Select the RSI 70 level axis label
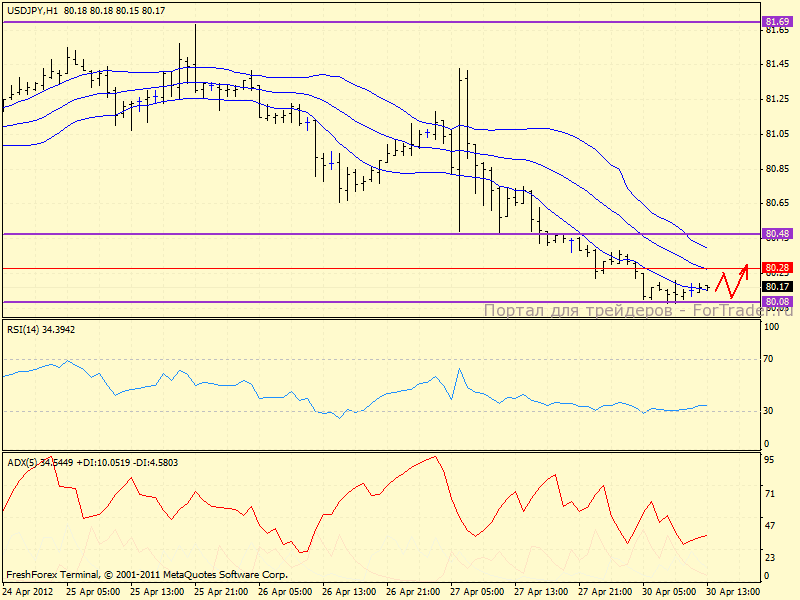The height and width of the screenshot is (600, 800). coord(771,359)
